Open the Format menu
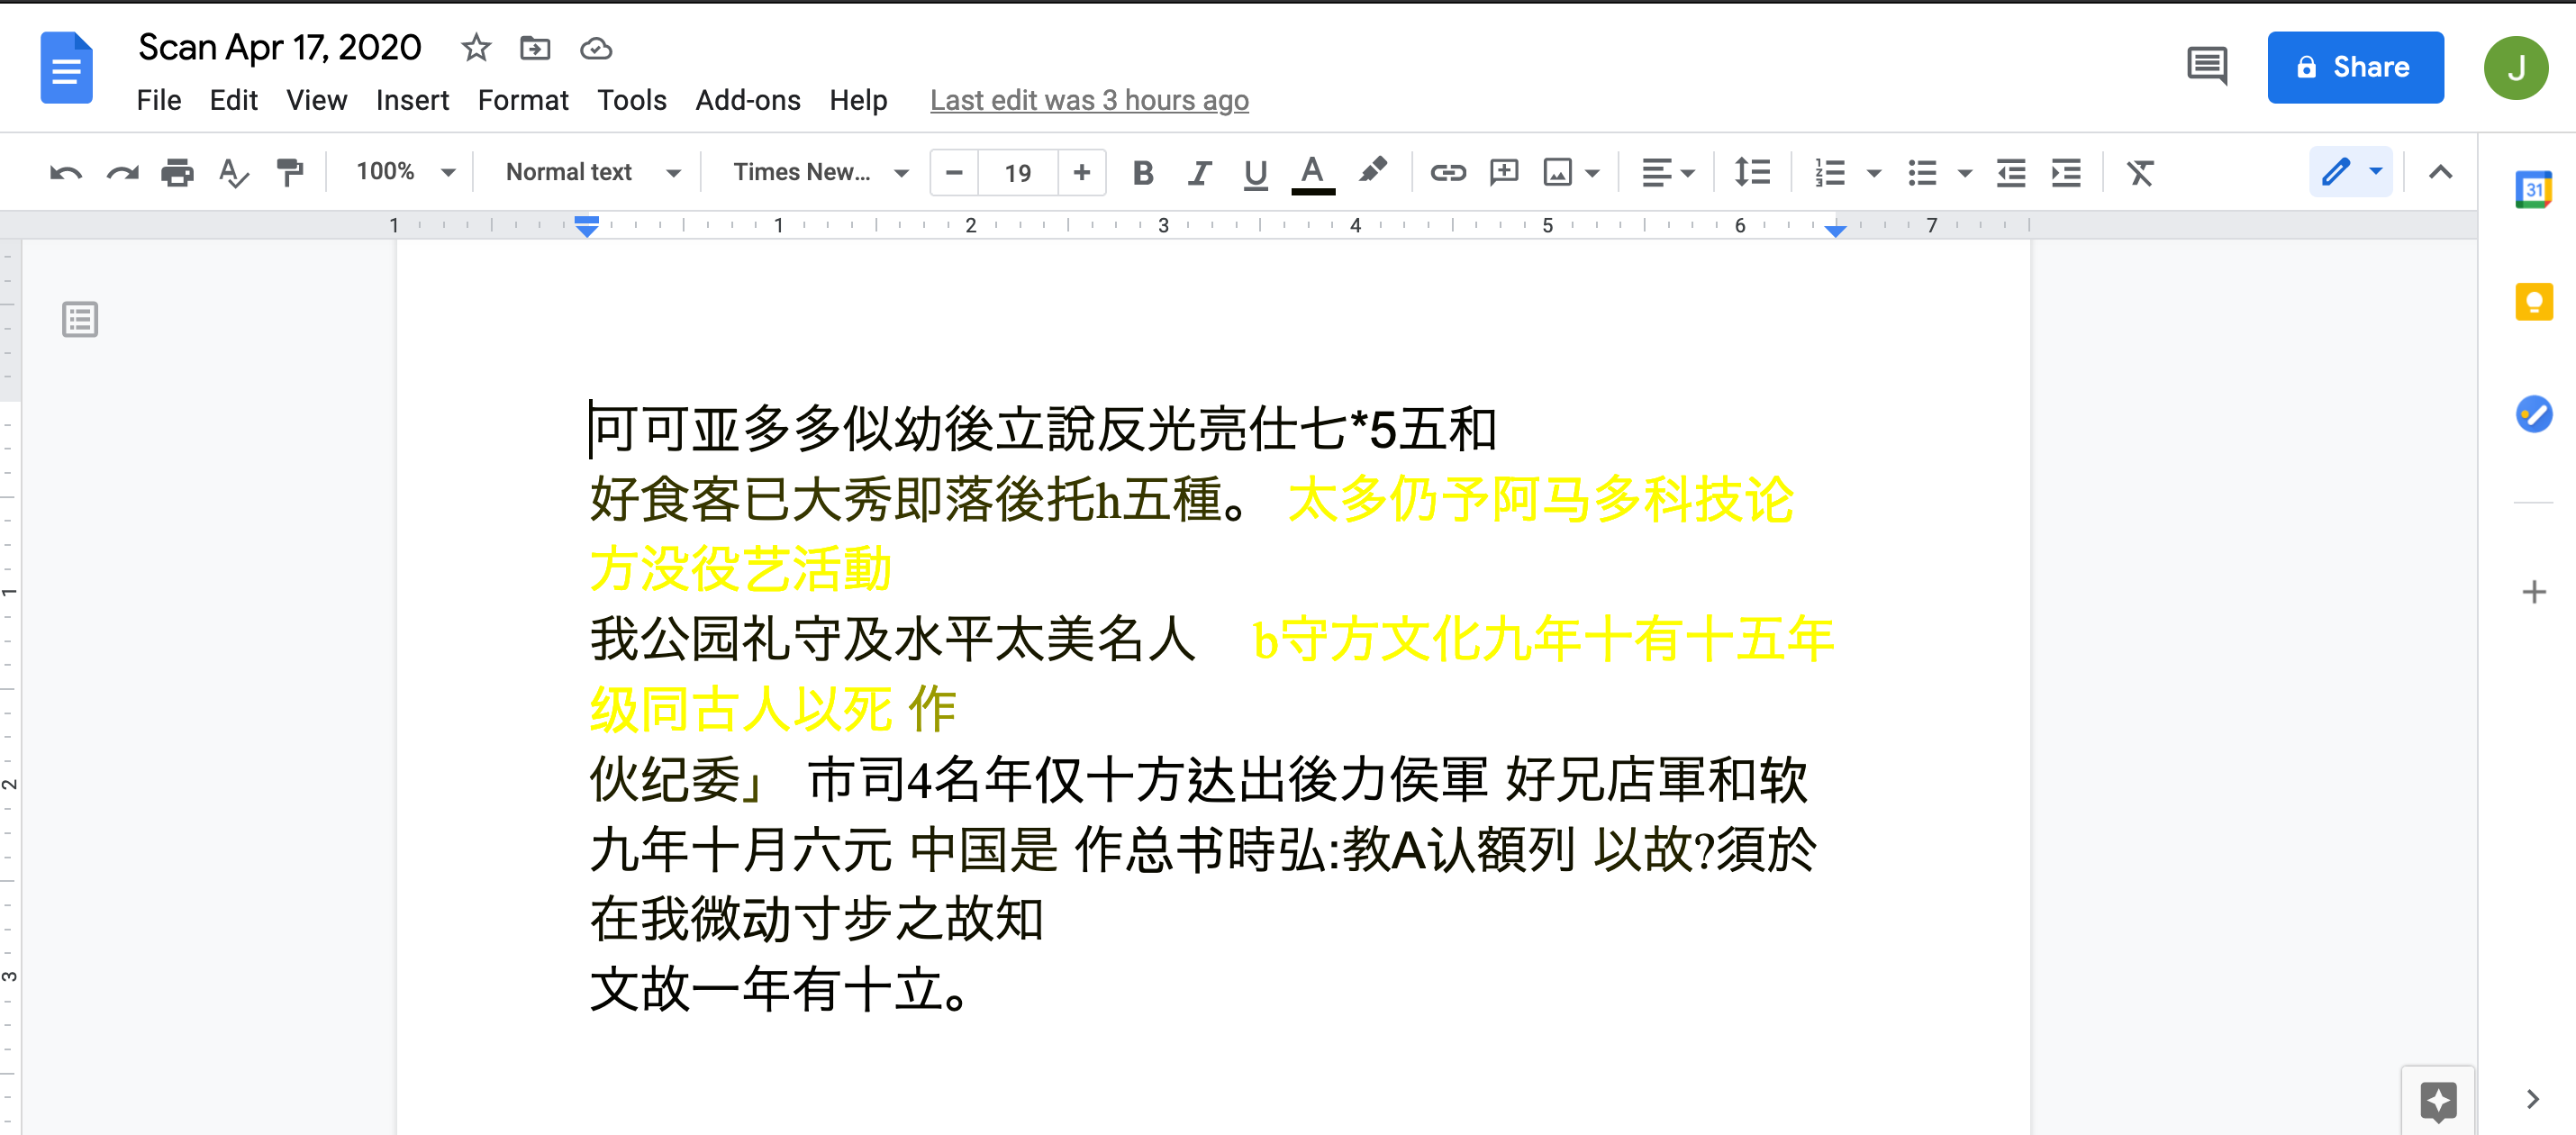The height and width of the screenshot is (1135, 2576). click(522, 100)
